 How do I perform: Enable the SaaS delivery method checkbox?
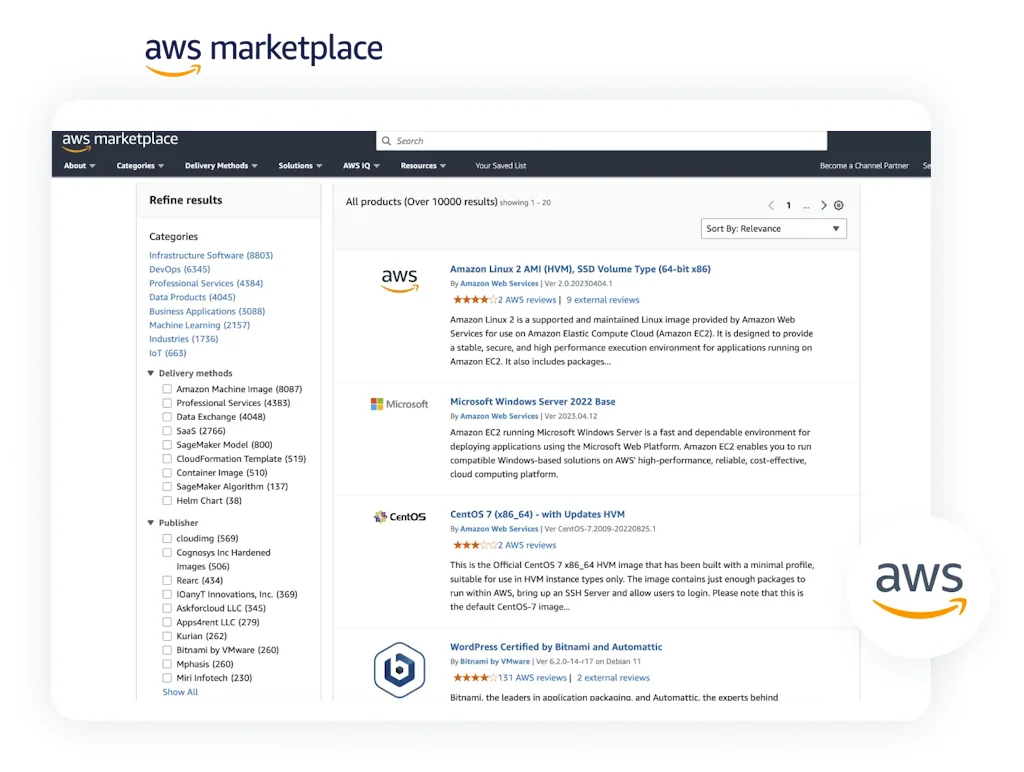coord(167,431)
